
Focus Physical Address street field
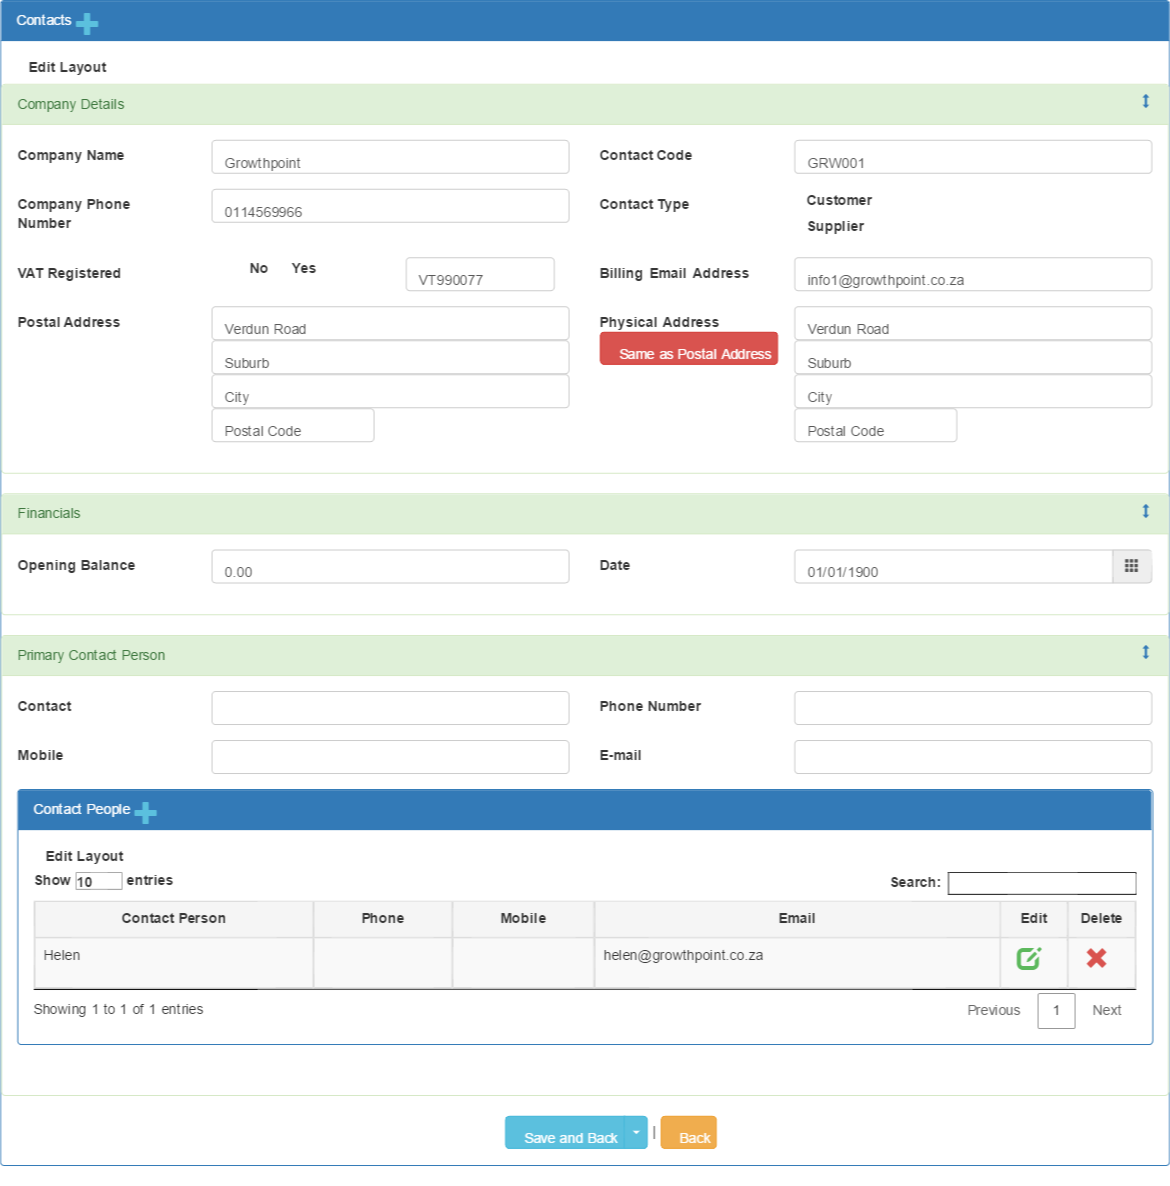tap(973, 323)
